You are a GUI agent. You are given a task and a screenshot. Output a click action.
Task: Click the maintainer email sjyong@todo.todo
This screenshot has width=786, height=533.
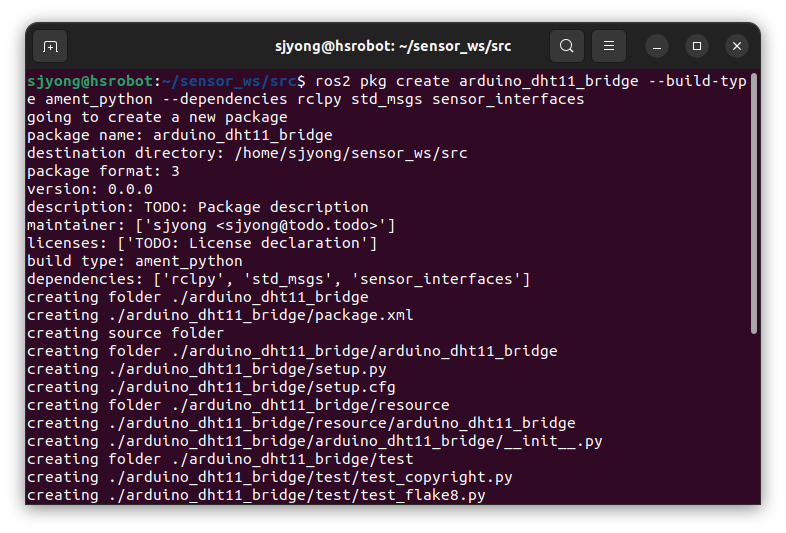click(297, 226)
